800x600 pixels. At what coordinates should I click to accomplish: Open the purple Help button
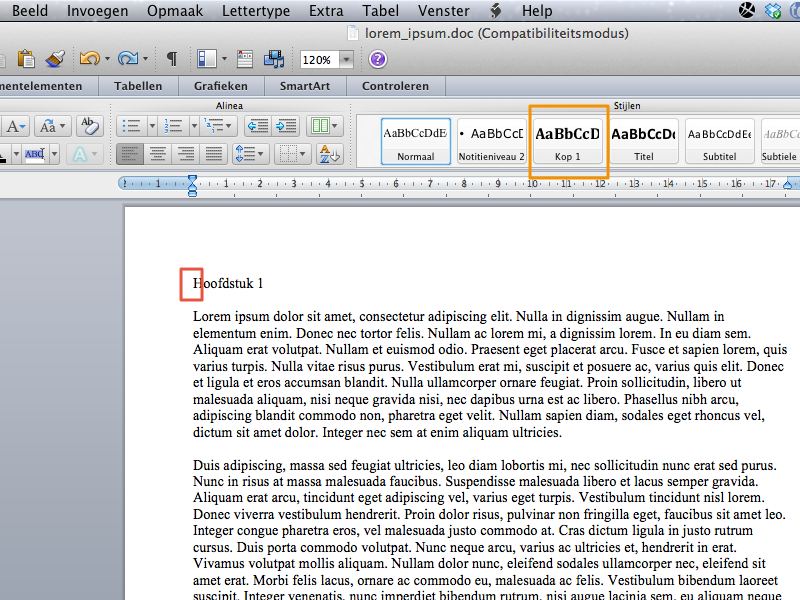tap(378, 59)
